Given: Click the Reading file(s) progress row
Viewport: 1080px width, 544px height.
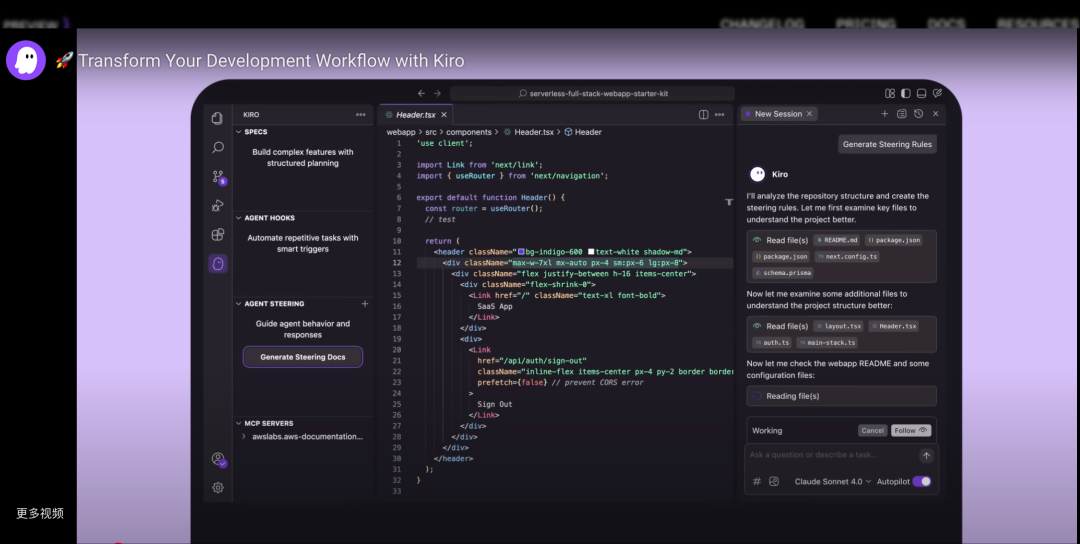Looking at the screenshot, I should pos(841,396).
